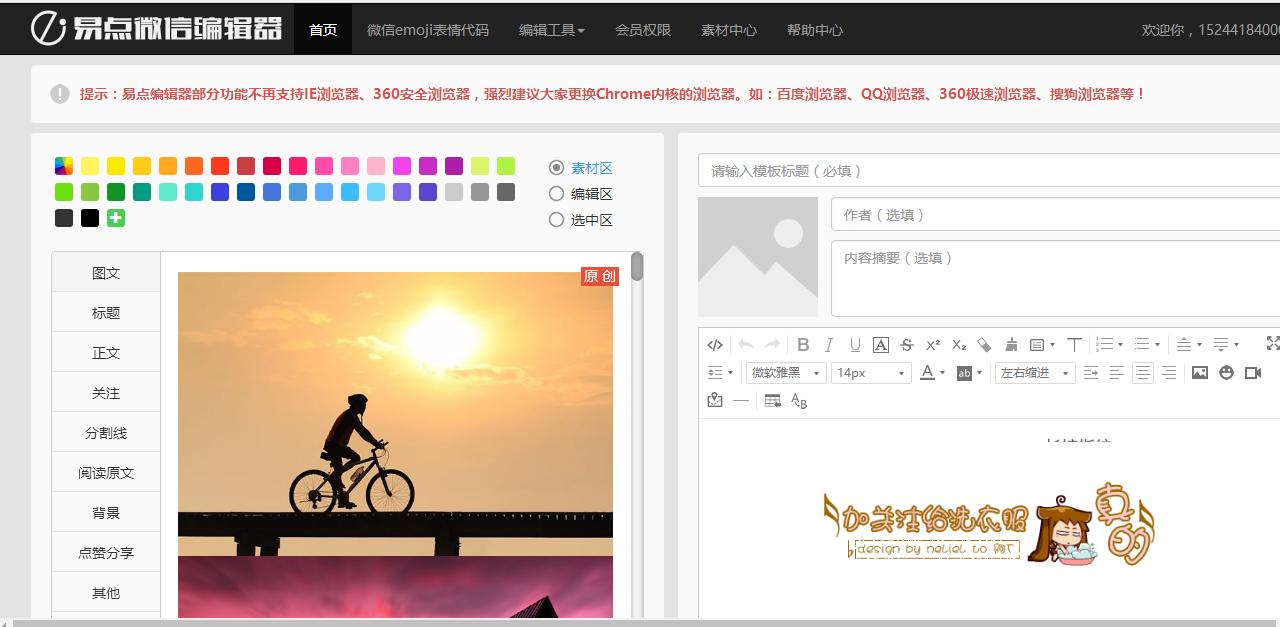The width and height of the screenshot is (1280, 627).
Task: Apply strikethrough to text
Action: 906,344
